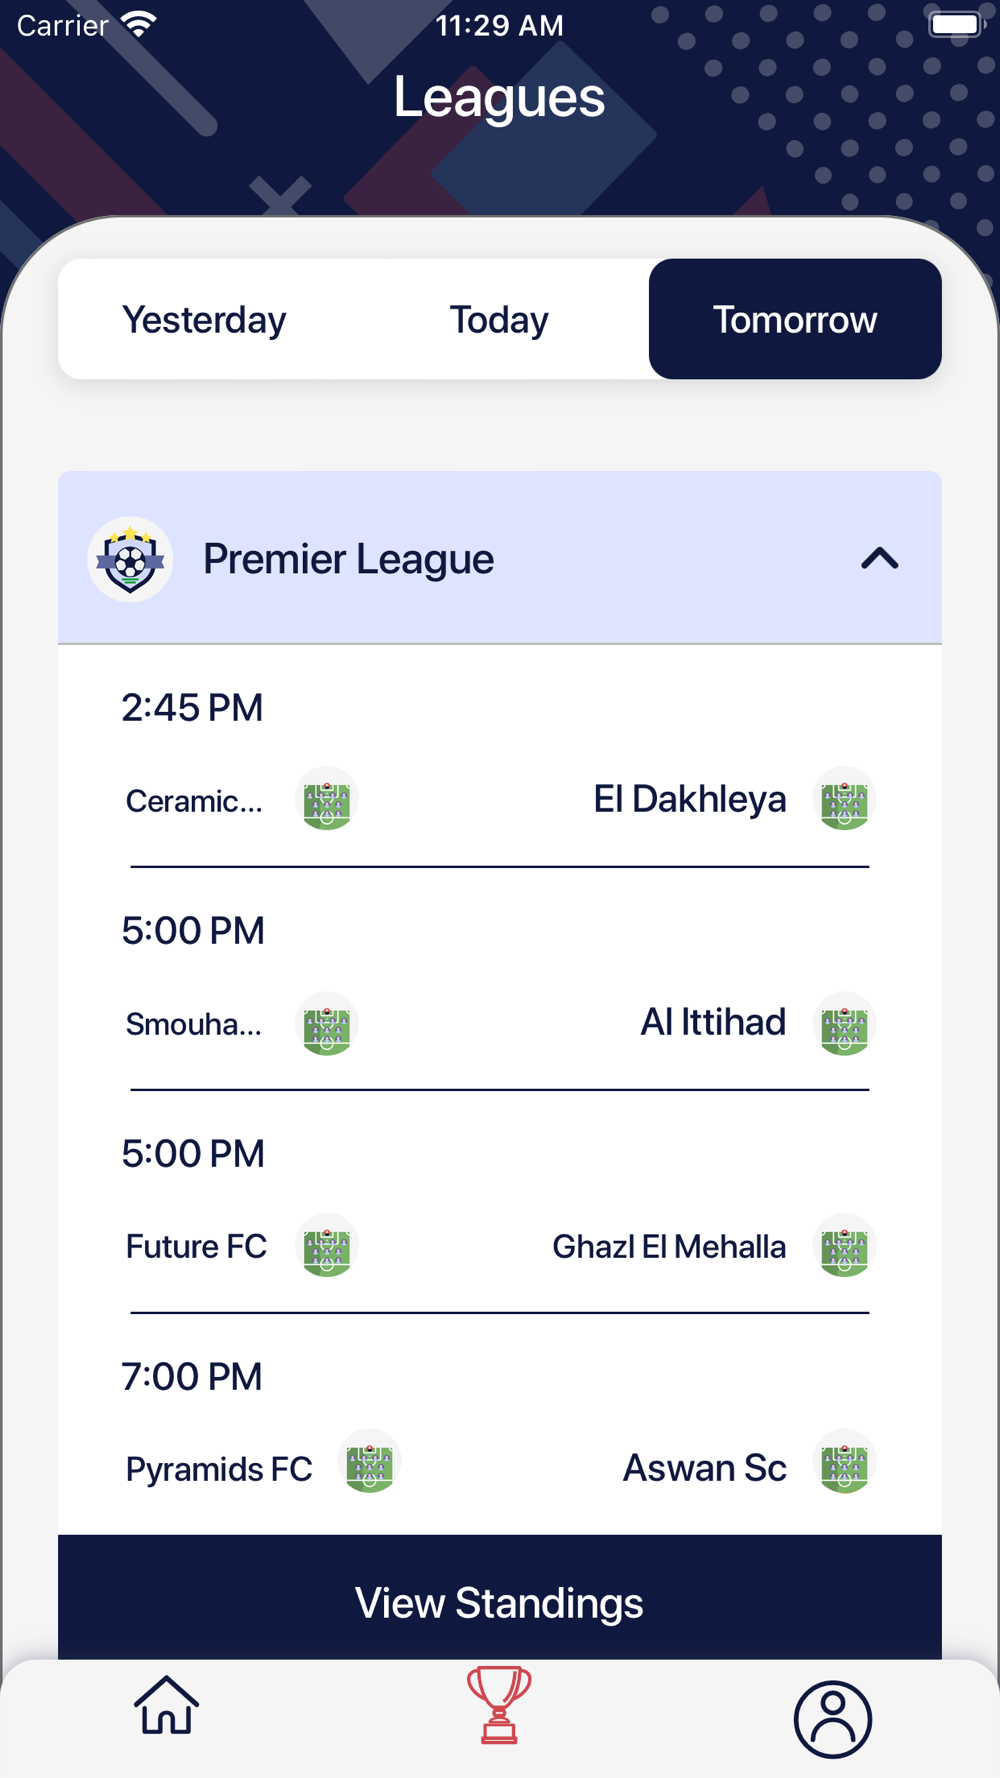
Task: Select the Tomorrow tab
Action: 795,319
